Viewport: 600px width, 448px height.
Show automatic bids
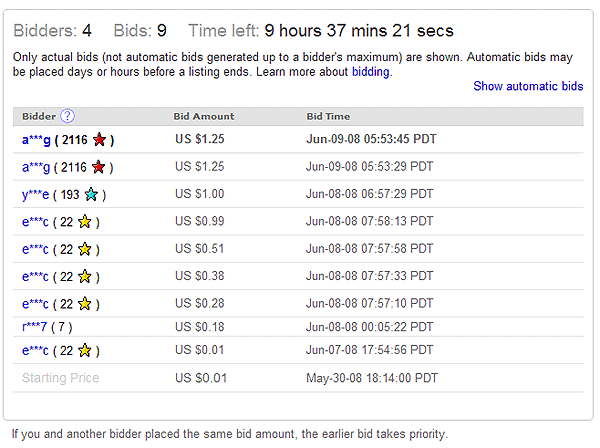[528, 86]
